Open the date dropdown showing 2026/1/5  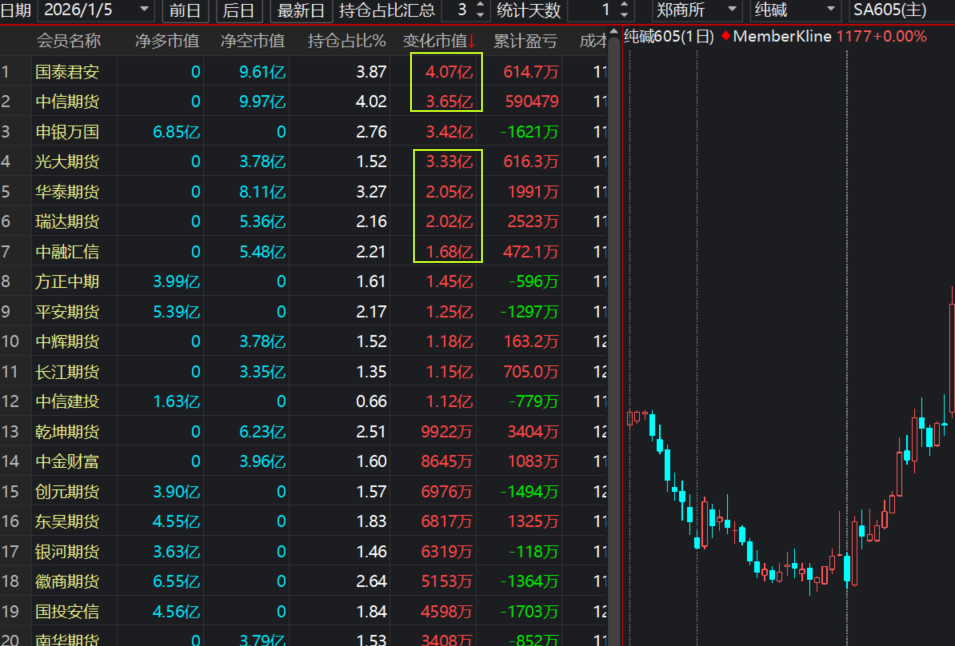tap(143, 11)
